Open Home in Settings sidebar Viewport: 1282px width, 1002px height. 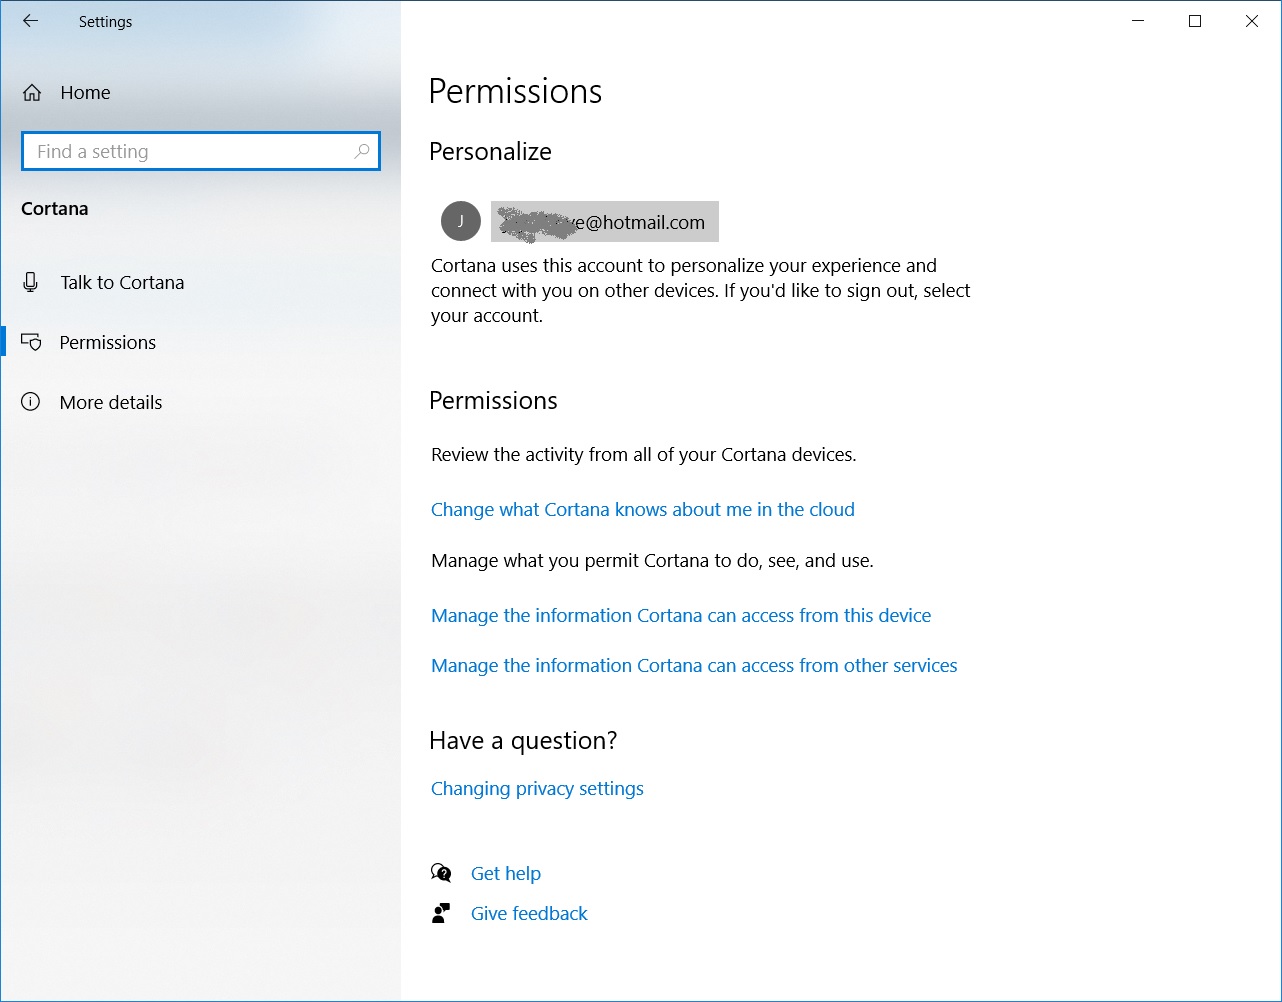tap(85, 93)
